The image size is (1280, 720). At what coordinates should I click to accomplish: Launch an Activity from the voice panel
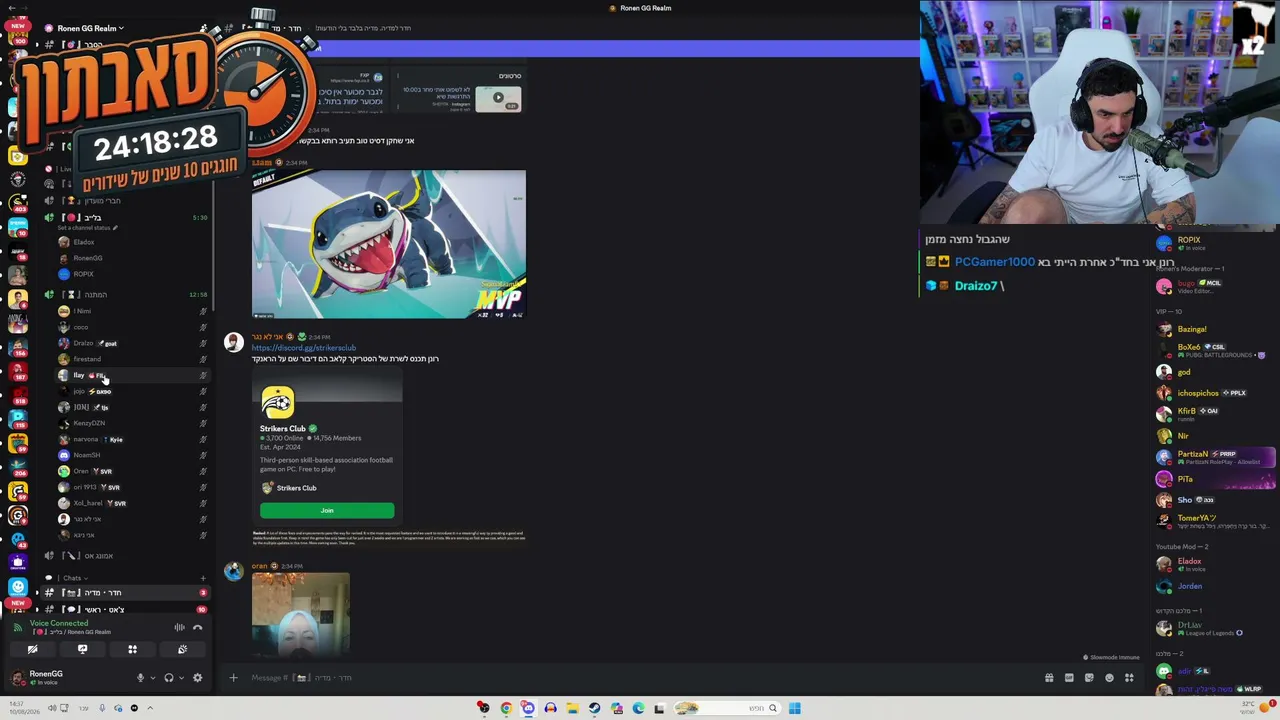click(132, 650)
